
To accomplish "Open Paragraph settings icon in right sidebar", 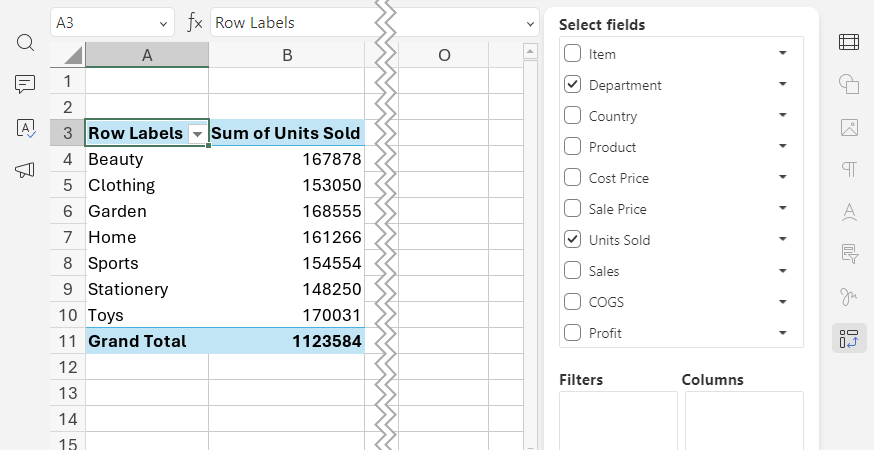I will point(849,169).
